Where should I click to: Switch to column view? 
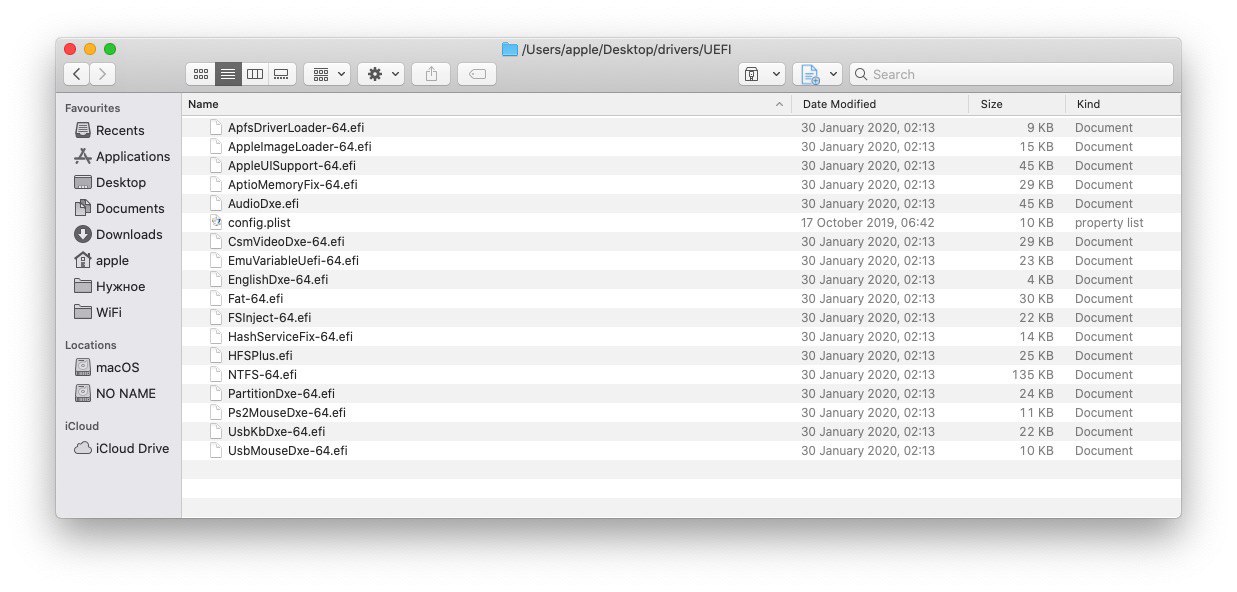(255, 74)
